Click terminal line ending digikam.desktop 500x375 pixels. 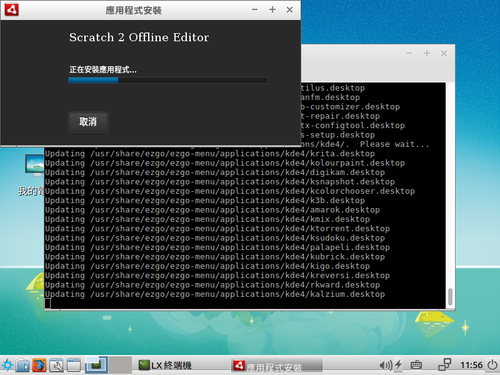point(215,172)
